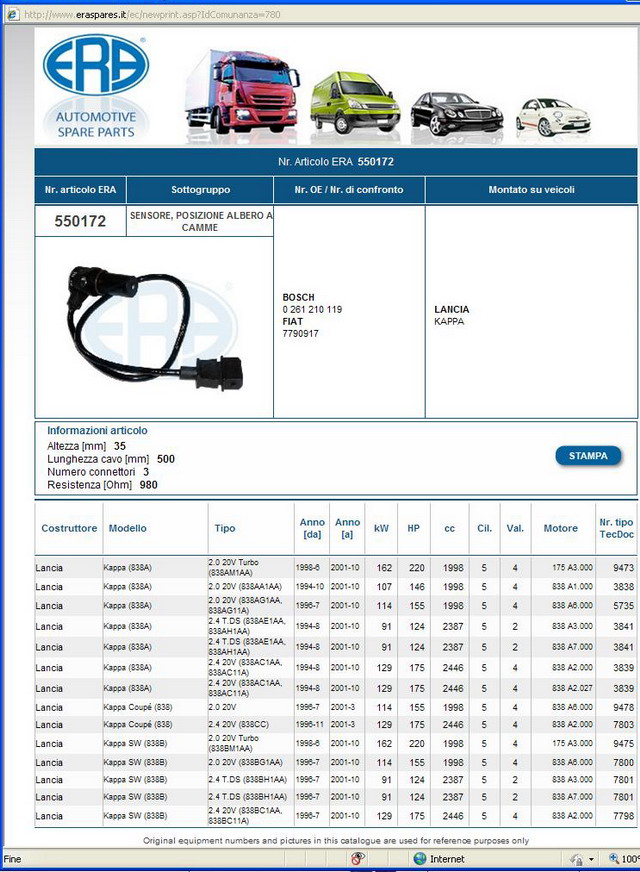This screenshot has height=872, width=640.
Task: Click the year '1994-10' cell
Action: 310,586
